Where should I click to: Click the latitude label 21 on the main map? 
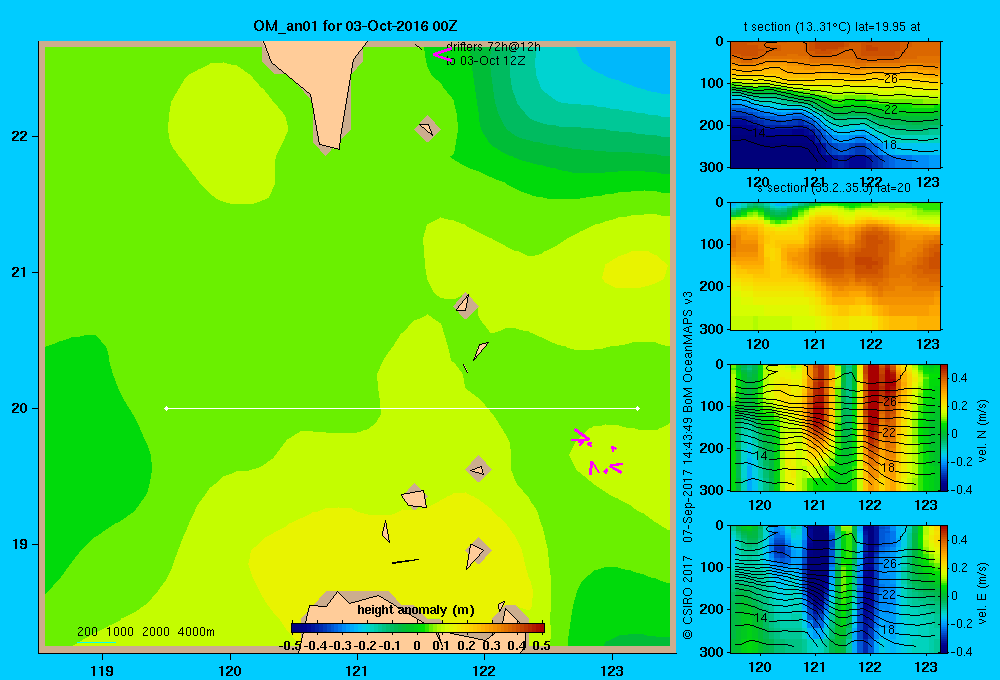20,272
